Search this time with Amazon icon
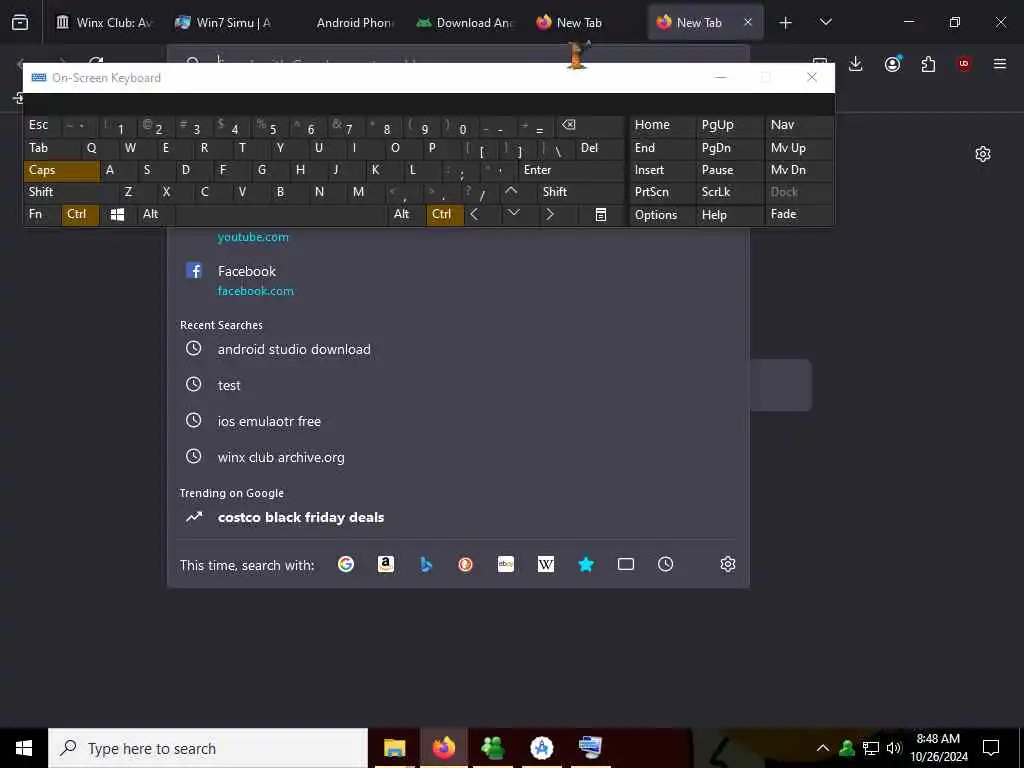The width and height of the screenshot is (1024, 768). tap(386, 564)
